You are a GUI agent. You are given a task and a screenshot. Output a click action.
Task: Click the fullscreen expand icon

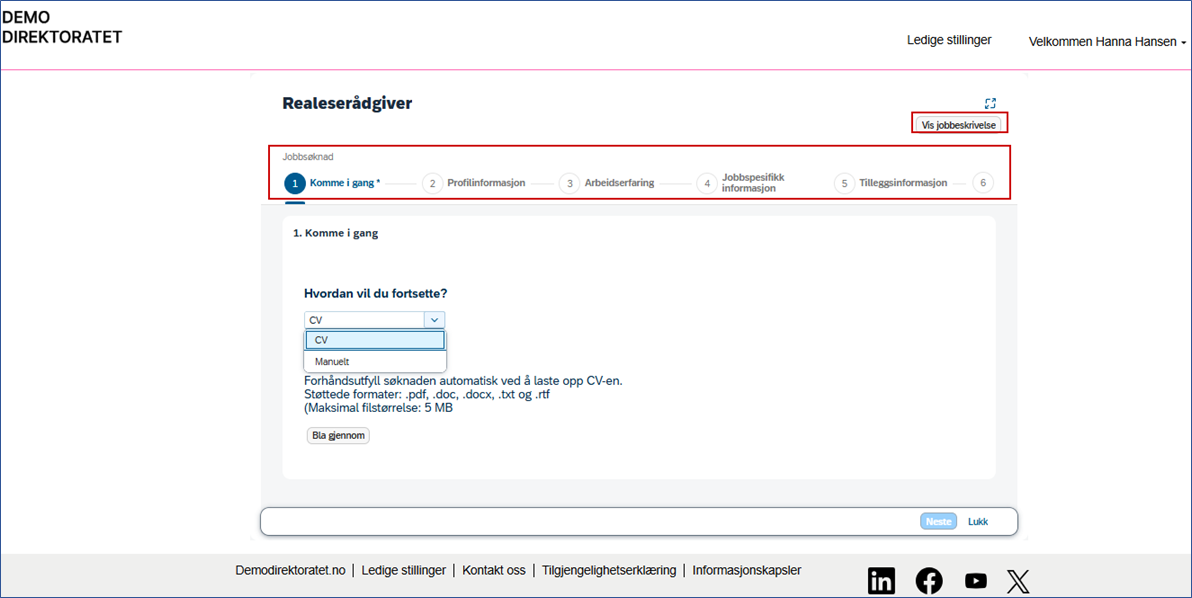click(x=990, y=103)
